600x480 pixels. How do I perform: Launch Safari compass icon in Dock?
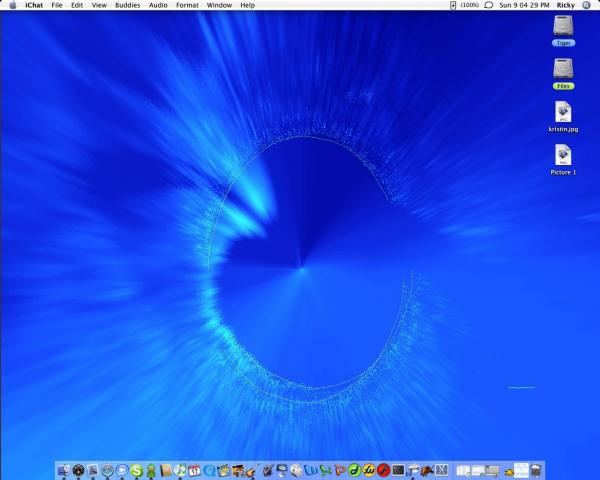point(108,470)
